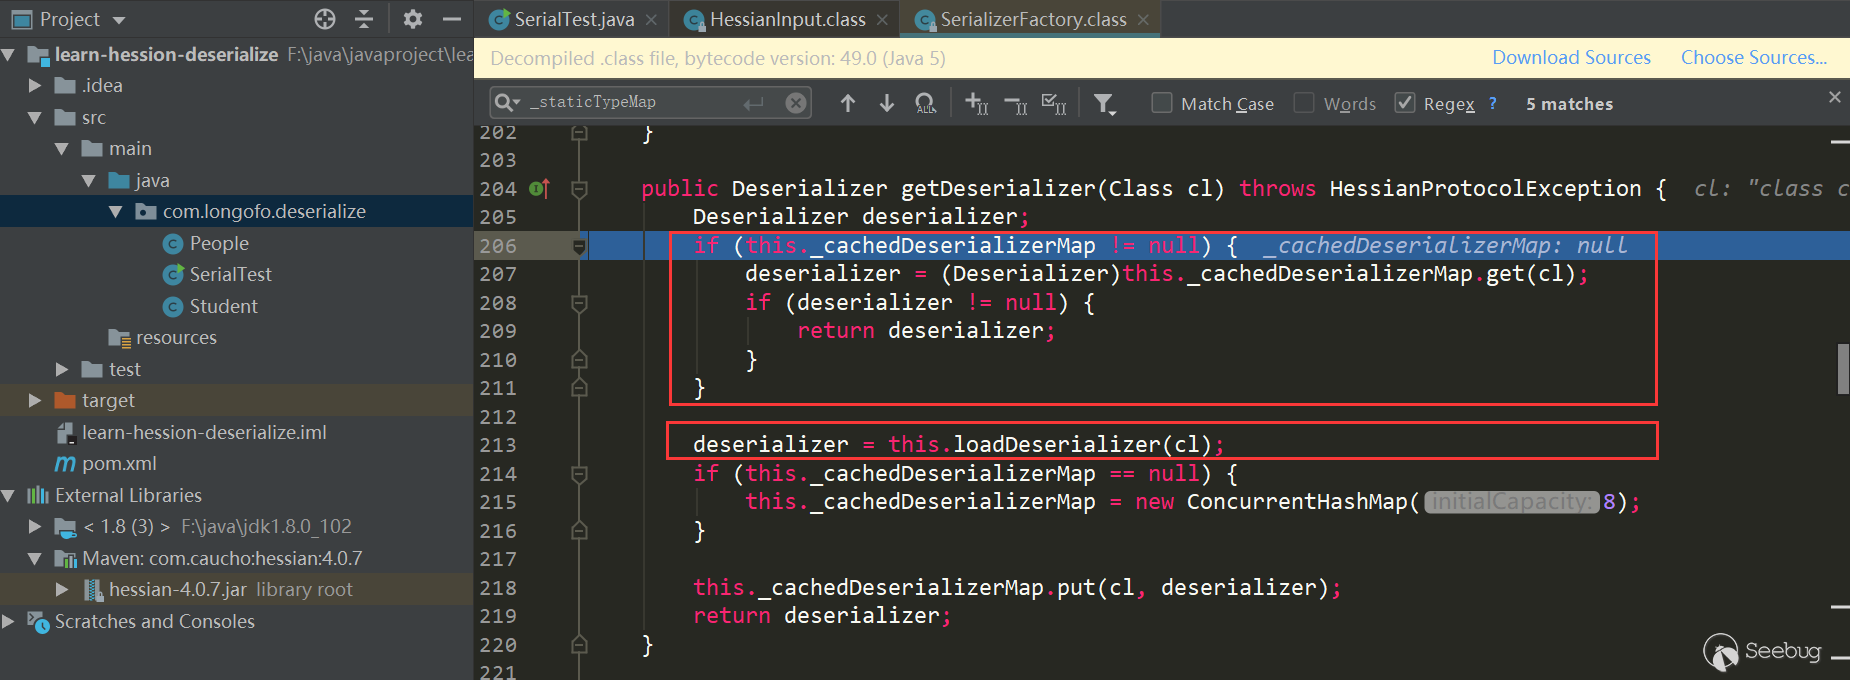
Task: Click the loadDeserializer call on line 213
Action: pos(1056,445)
